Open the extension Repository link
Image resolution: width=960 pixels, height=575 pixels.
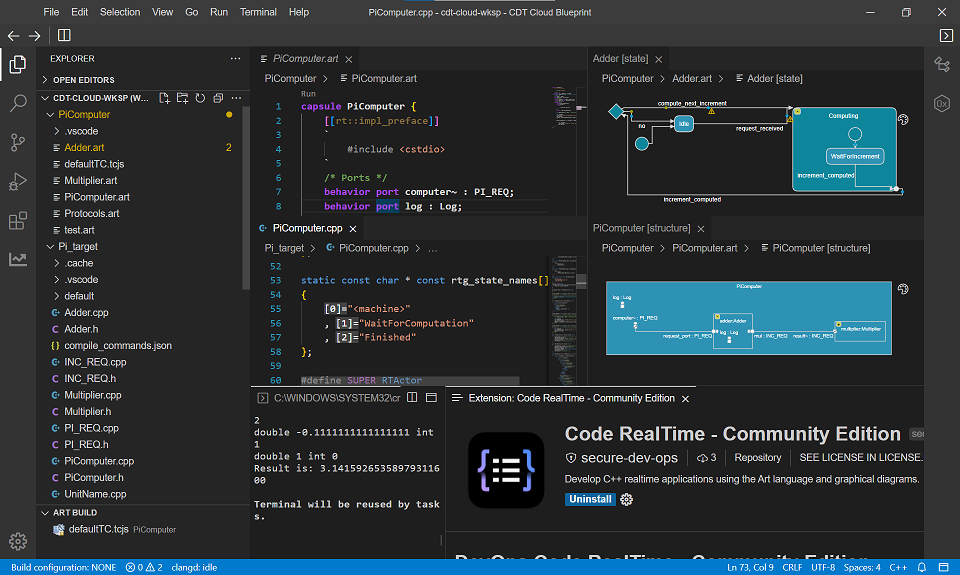pos(757,457)
